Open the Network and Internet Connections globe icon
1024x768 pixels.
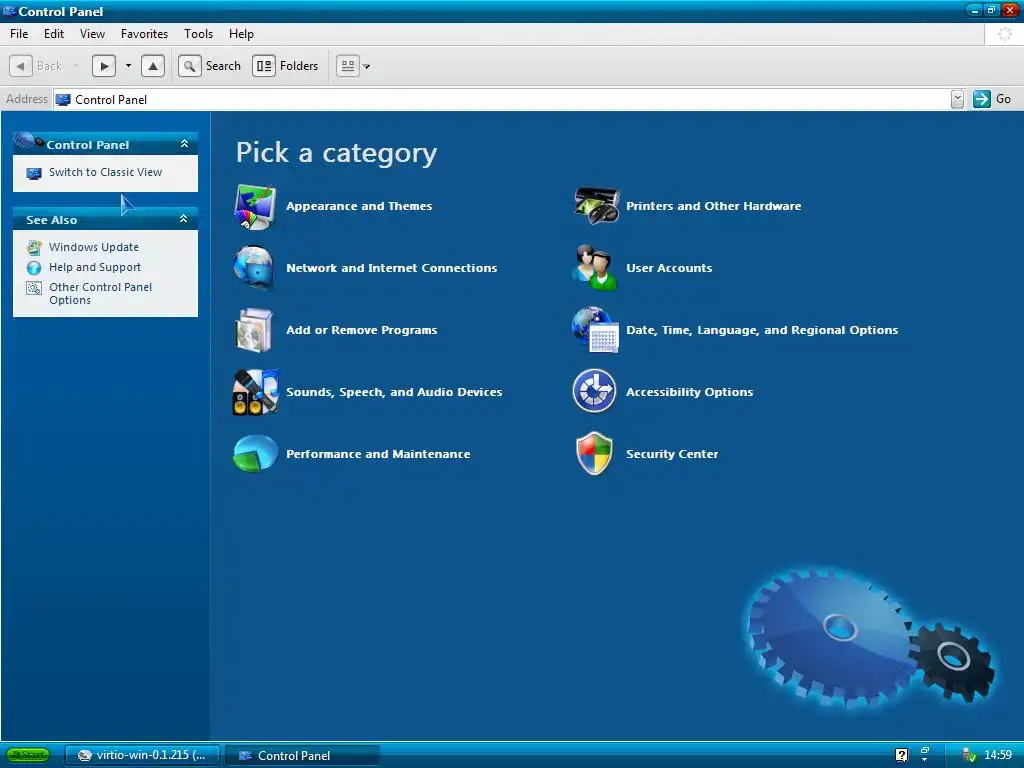tap(254, 268)
